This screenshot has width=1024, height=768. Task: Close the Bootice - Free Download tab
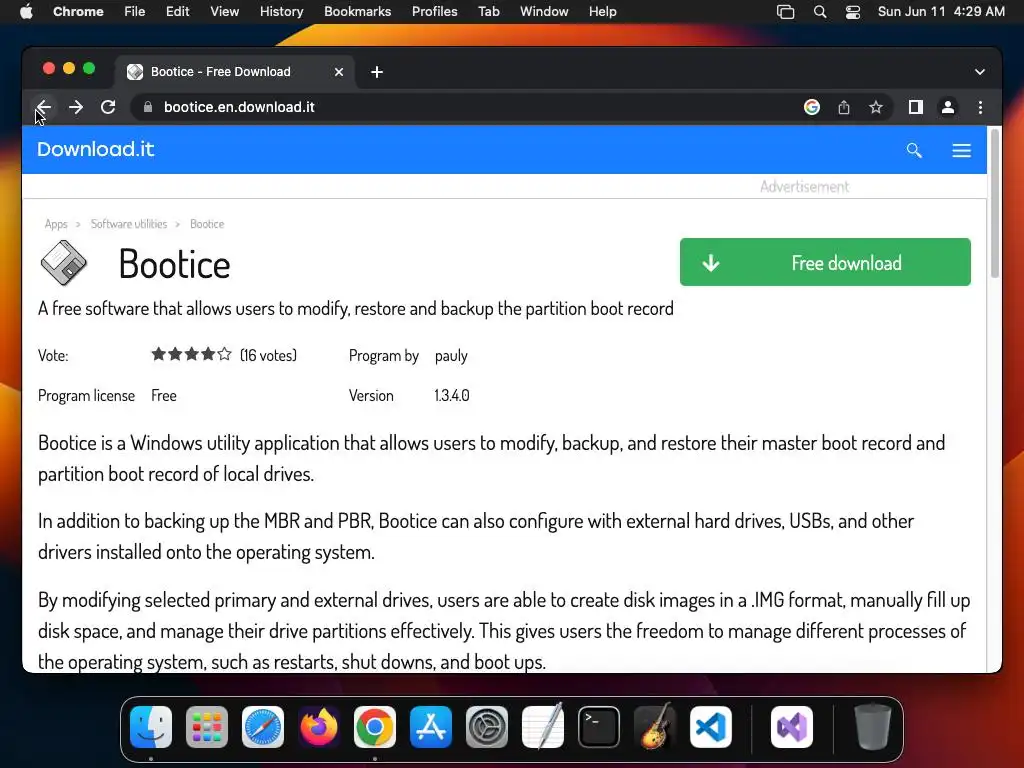click(x=339, y=72)
